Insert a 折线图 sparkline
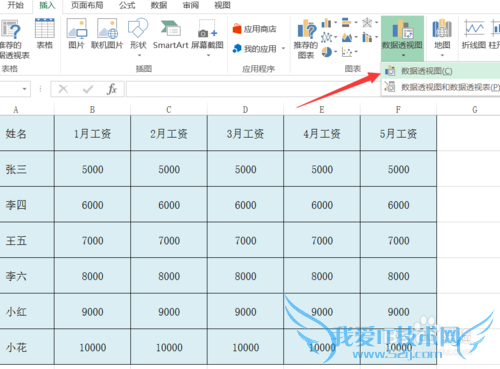500x369 pixels. click(x=474, y=34)
